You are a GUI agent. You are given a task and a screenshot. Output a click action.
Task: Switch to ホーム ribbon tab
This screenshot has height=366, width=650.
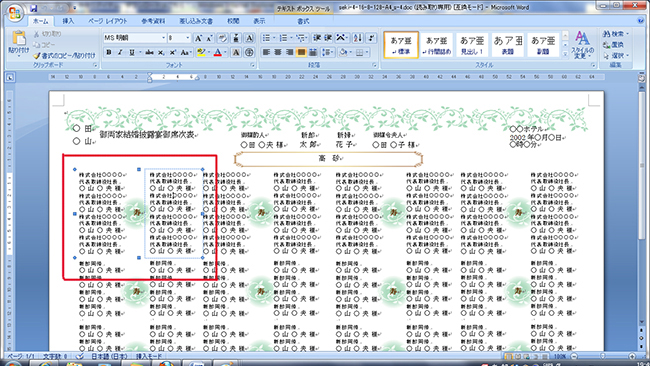[x=41, y=21]
